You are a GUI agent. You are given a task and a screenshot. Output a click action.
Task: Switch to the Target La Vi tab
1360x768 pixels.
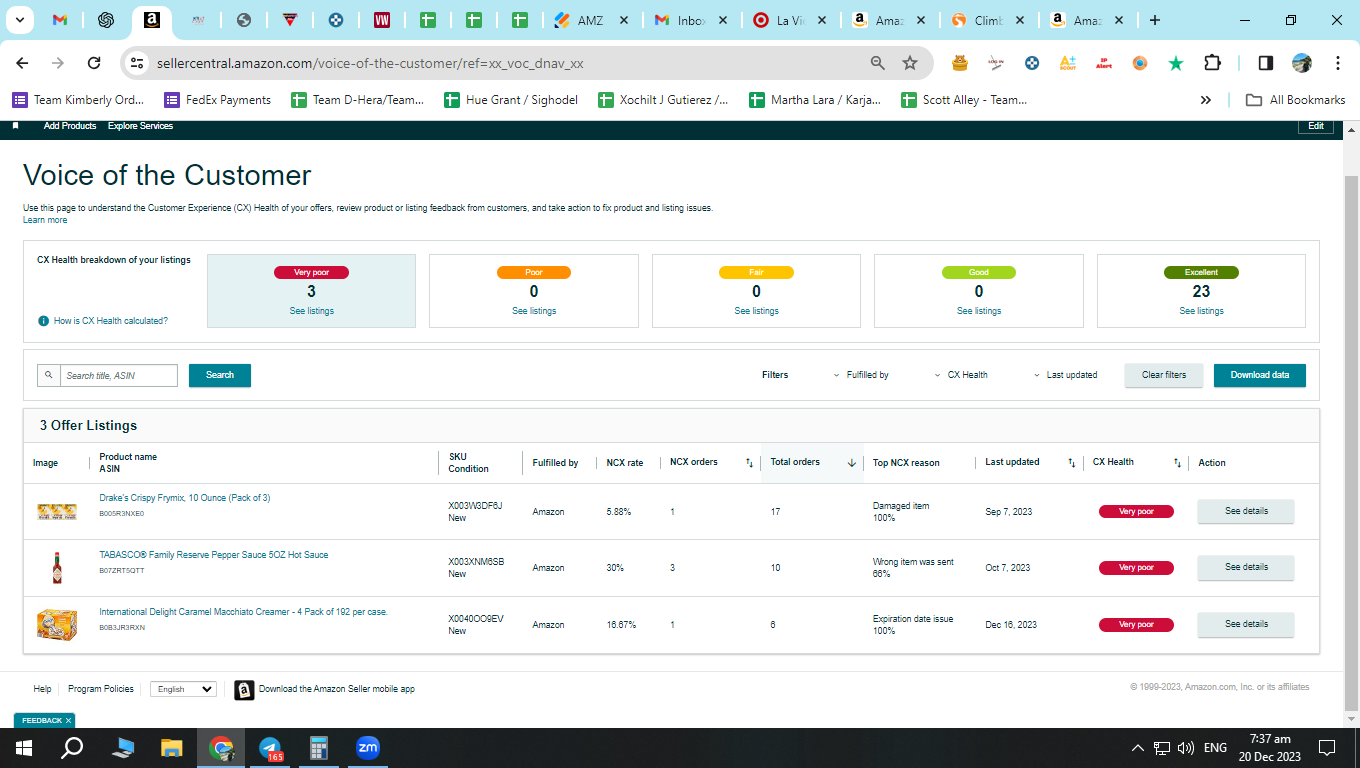pyautogui.click(x=790, y=20)
